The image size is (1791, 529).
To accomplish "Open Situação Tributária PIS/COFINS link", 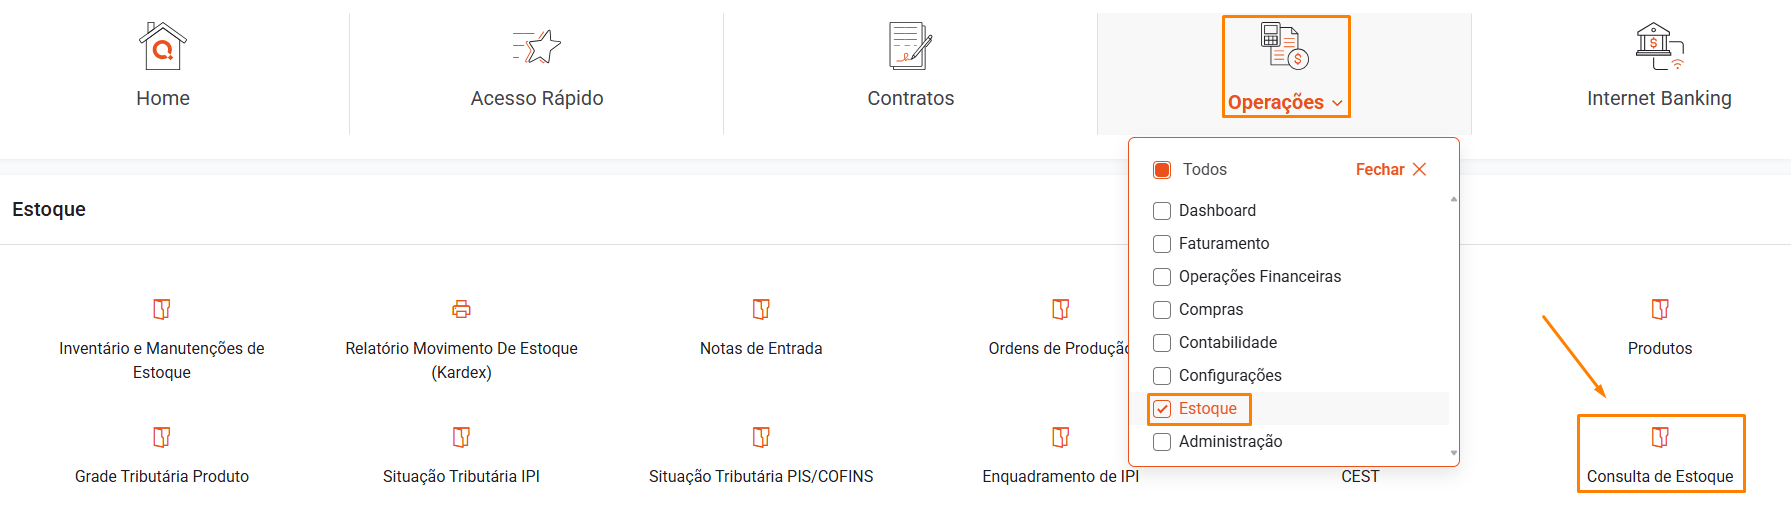I will pos(761,476).
